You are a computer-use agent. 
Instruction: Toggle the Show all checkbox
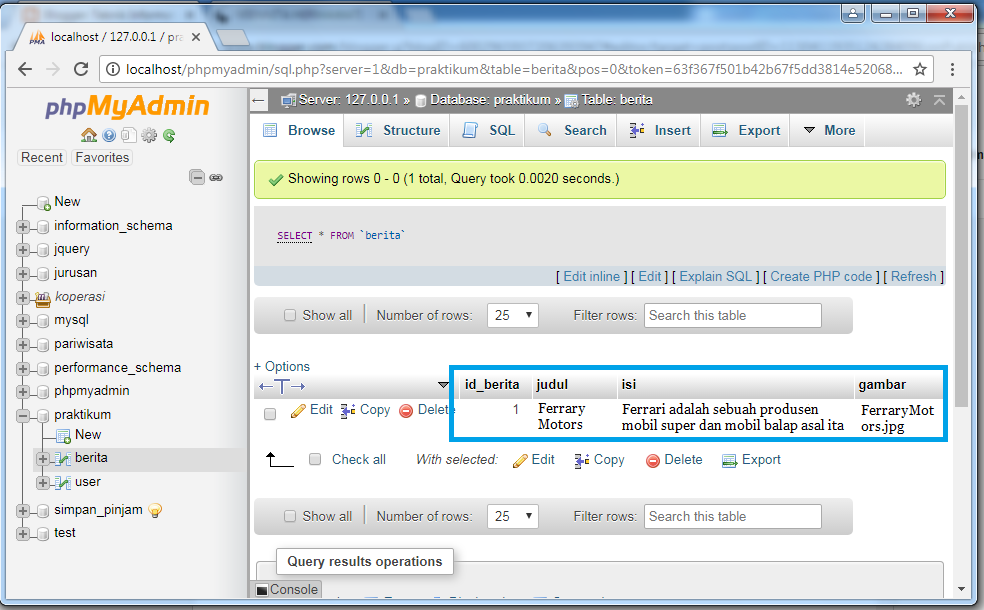[x=290, y=314]
